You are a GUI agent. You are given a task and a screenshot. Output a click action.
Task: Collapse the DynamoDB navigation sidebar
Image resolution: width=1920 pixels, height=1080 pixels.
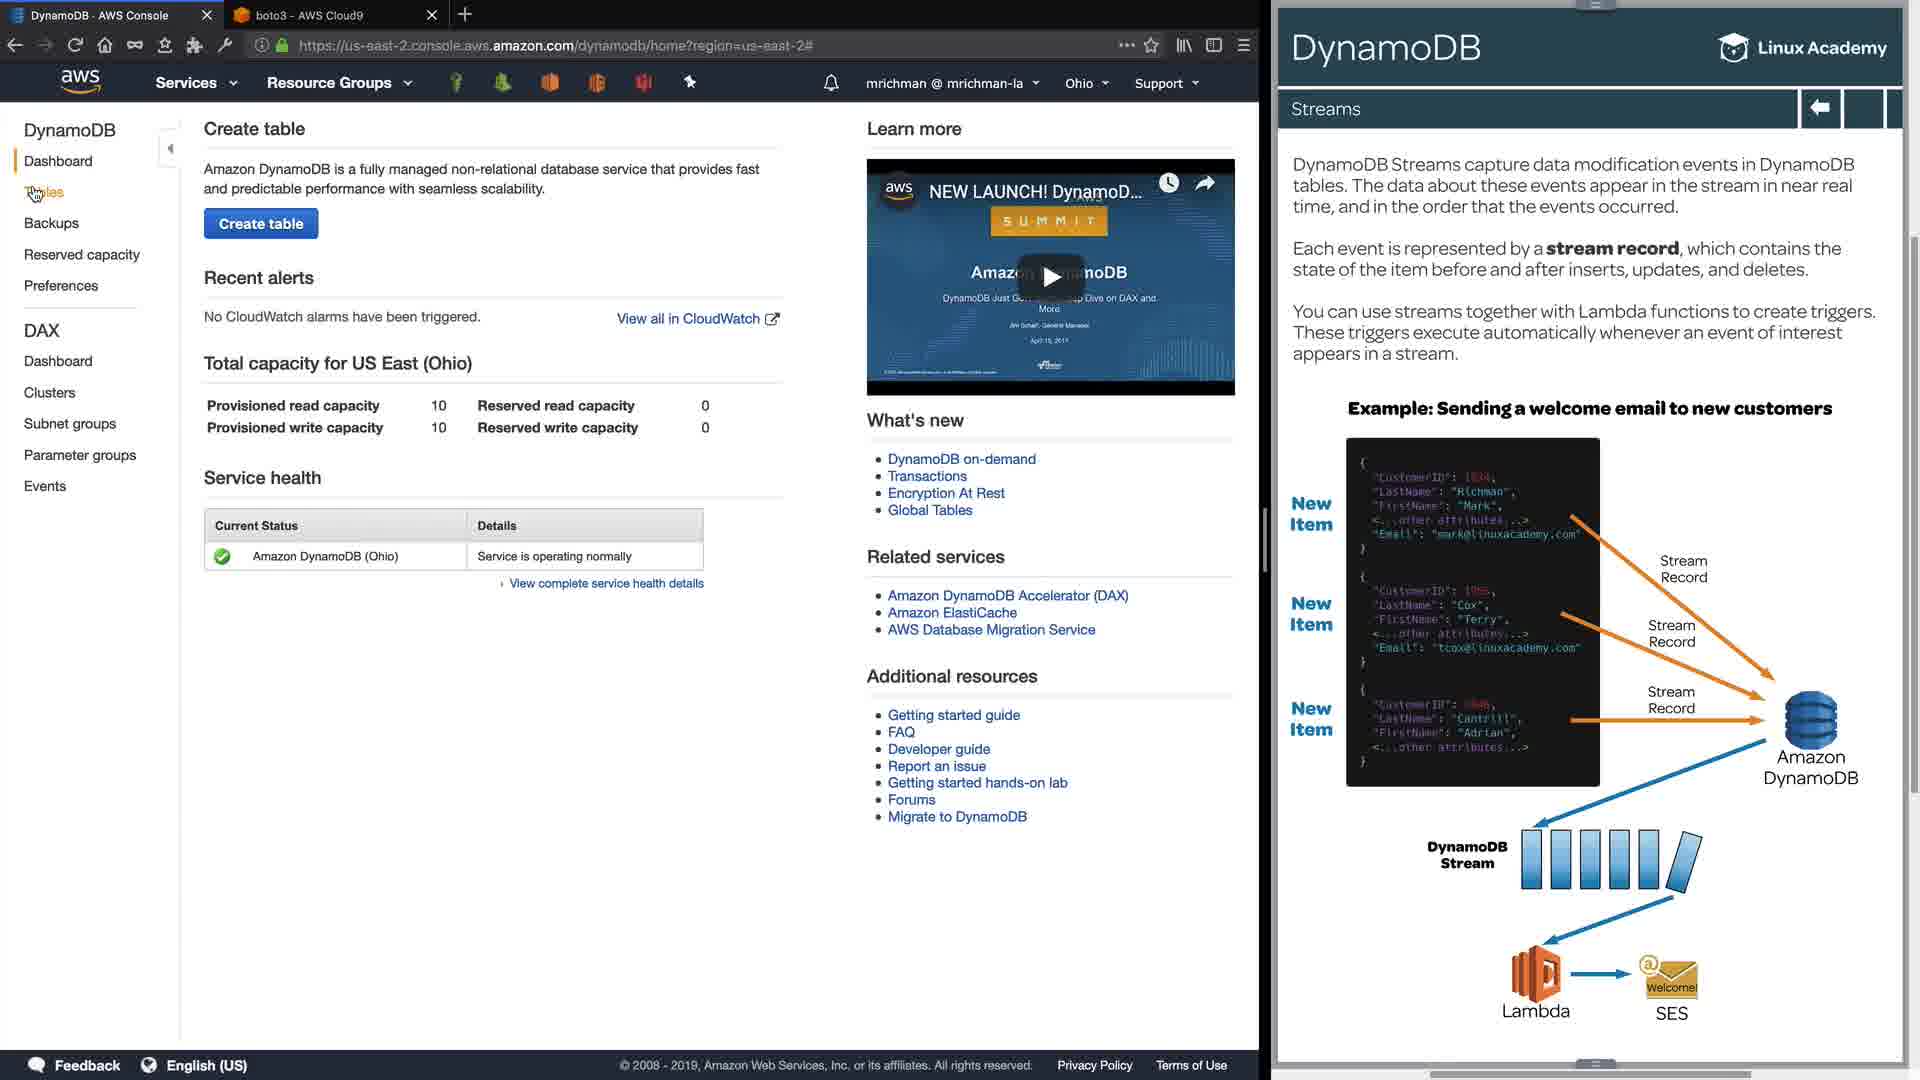click(x=170, y=149)
